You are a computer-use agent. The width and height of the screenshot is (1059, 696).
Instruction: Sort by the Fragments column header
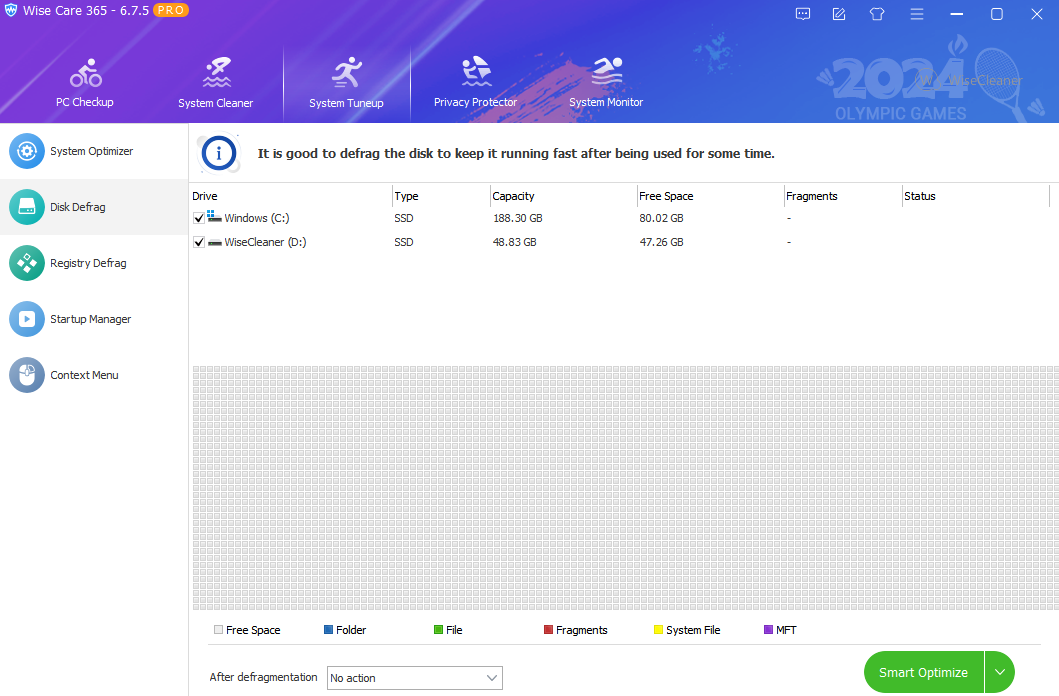coord(811,196)
